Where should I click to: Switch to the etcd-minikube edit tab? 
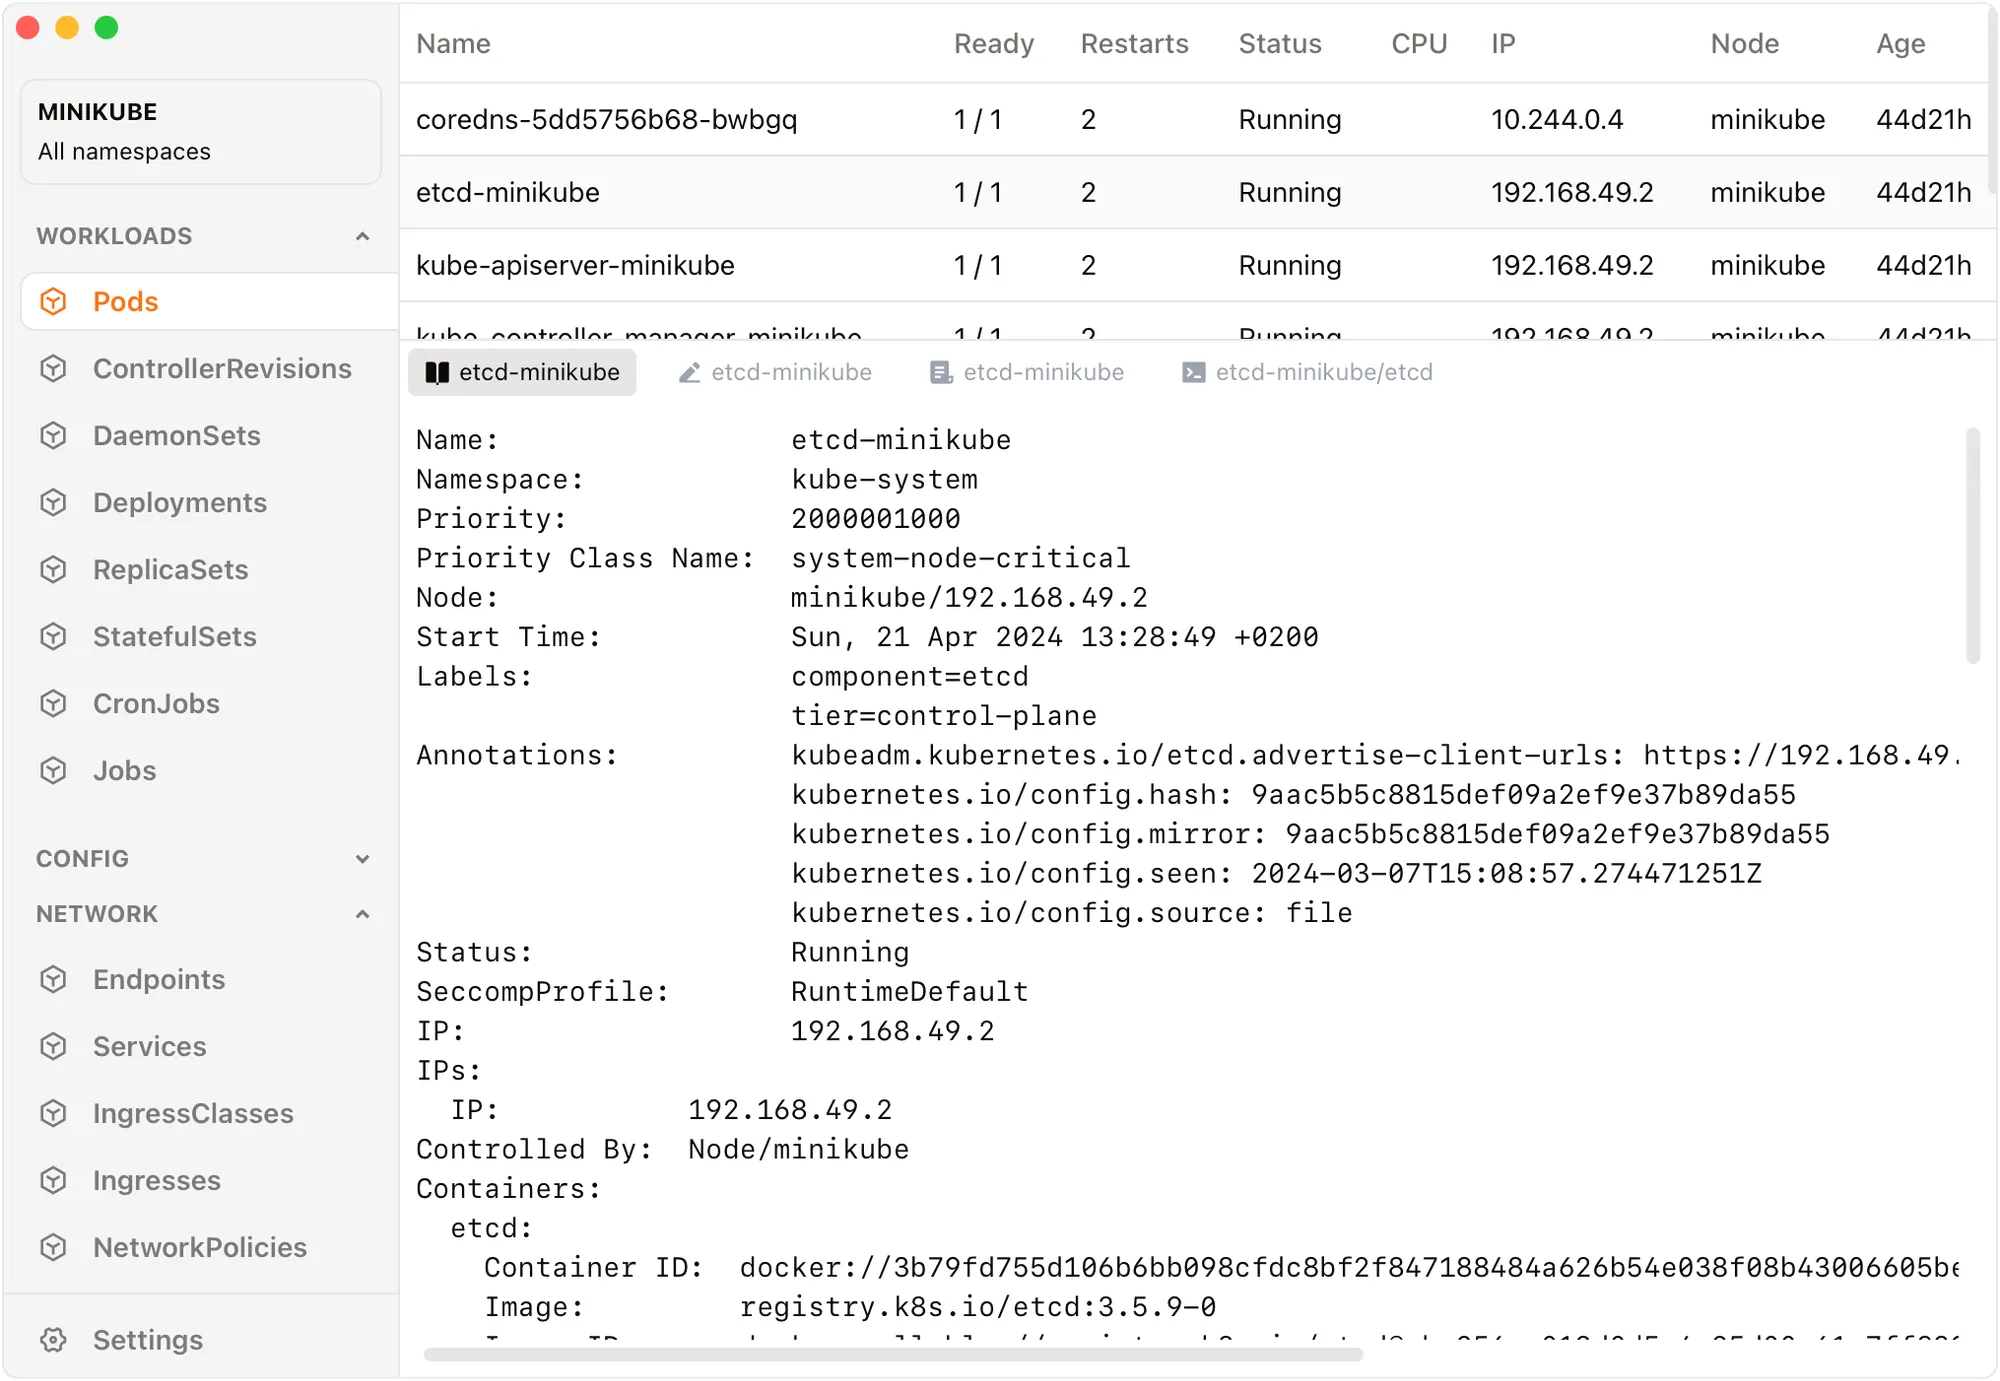tap(775, 372)
